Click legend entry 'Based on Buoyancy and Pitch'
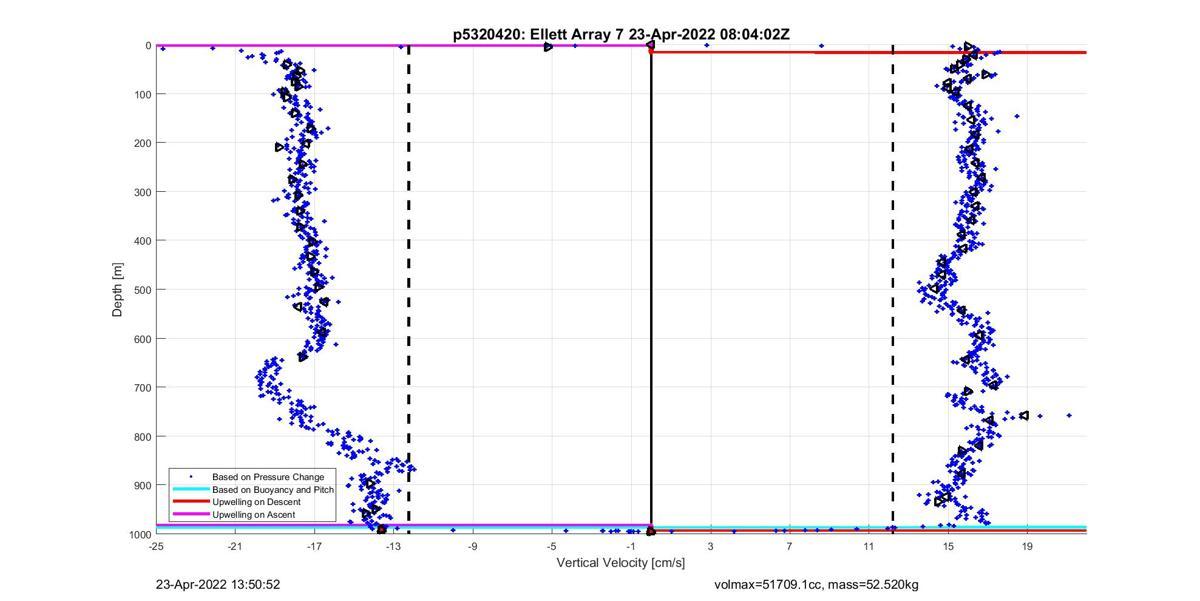 [x=273, y=490]
